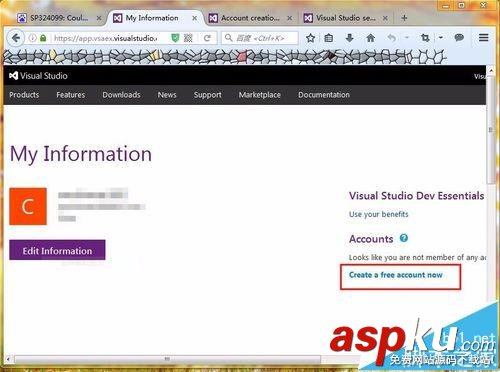Click the site information icon in the address bar
The image size is (500, 372).
(32, 38)
